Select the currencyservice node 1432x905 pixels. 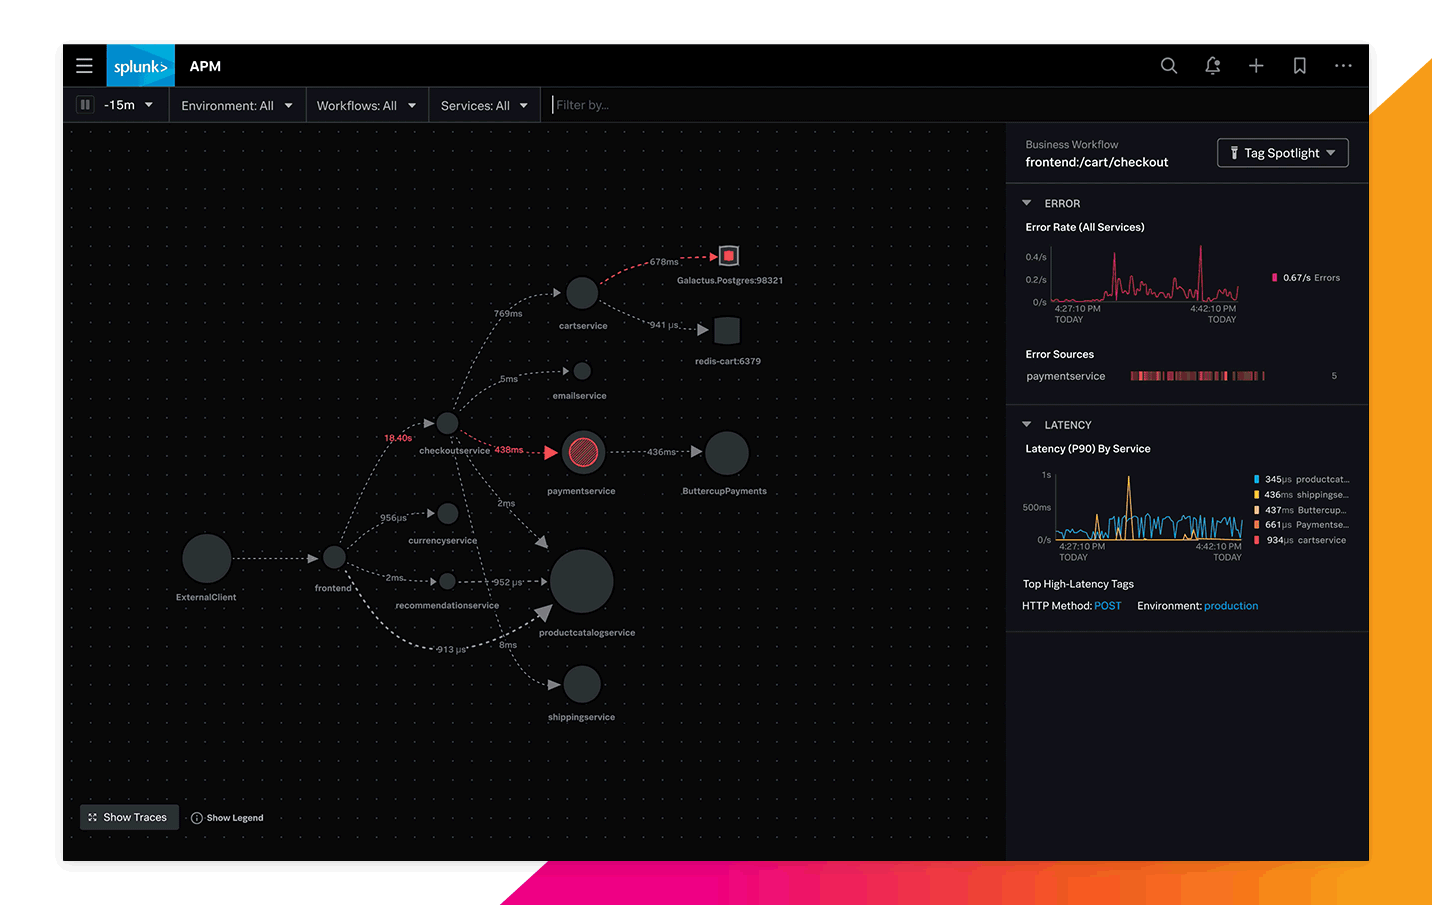click(x=447, y=513)
